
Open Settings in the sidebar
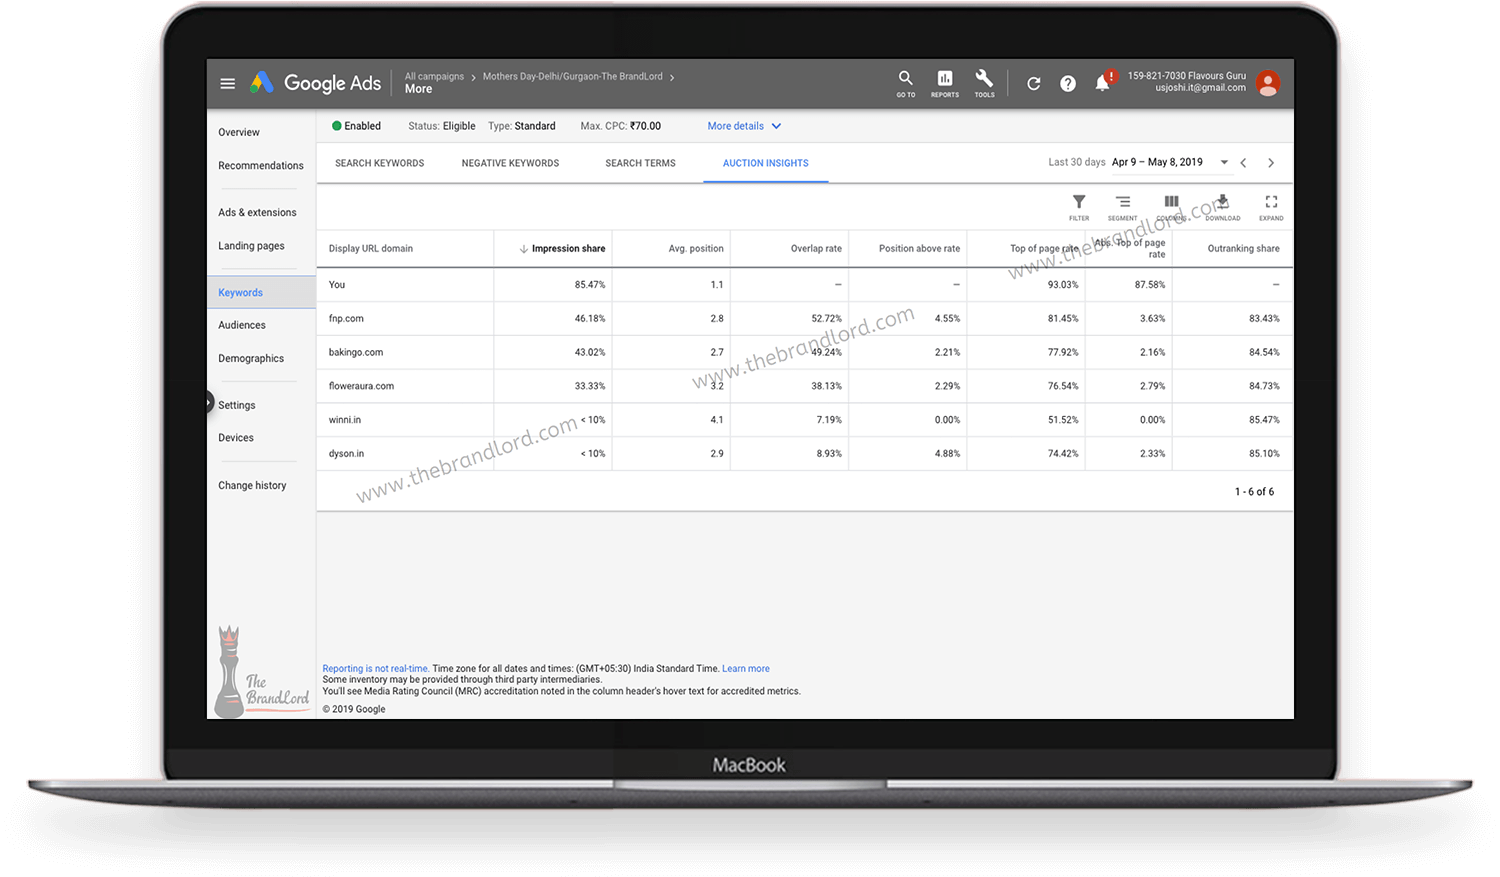(237, 405)
